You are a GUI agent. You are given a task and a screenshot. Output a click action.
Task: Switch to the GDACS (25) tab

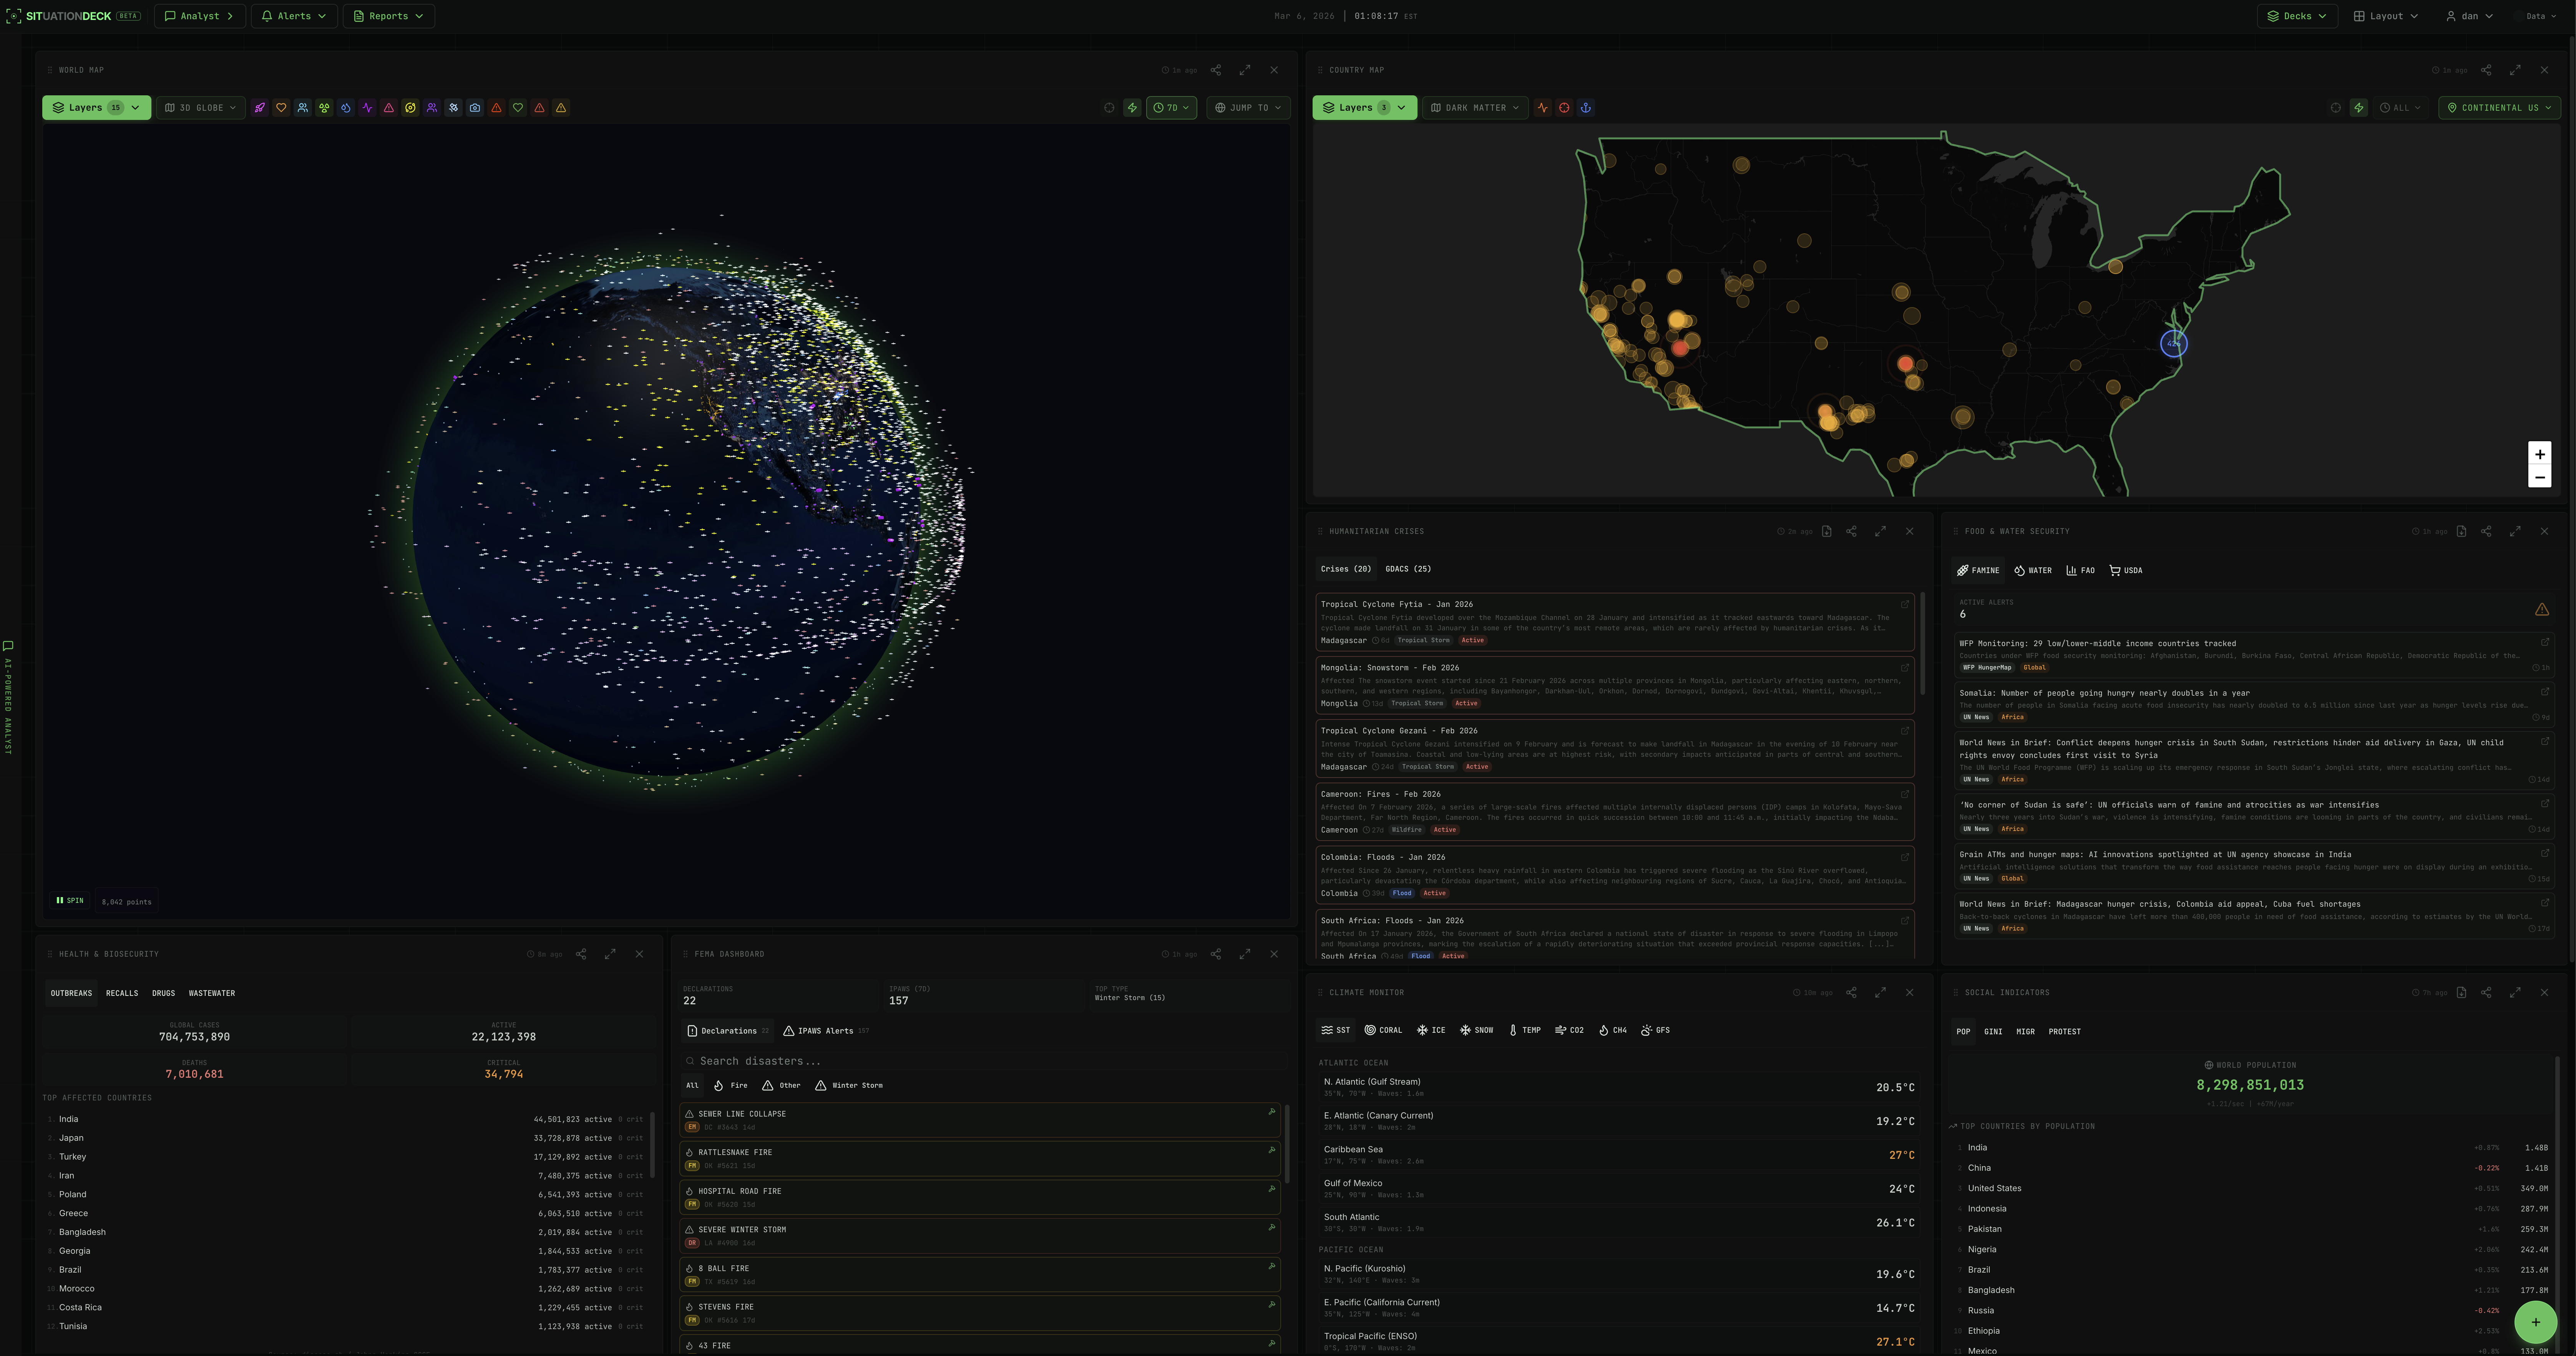(1407, 569)
